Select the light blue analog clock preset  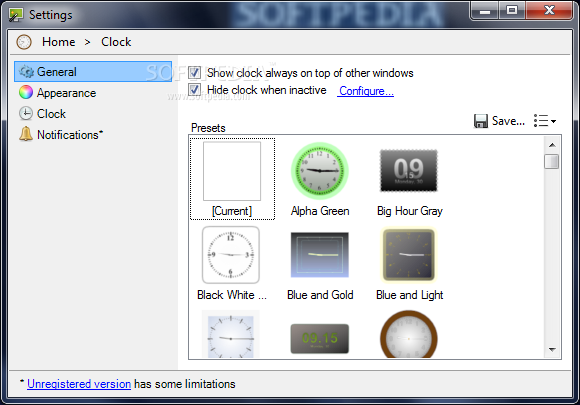pos(231,334)
